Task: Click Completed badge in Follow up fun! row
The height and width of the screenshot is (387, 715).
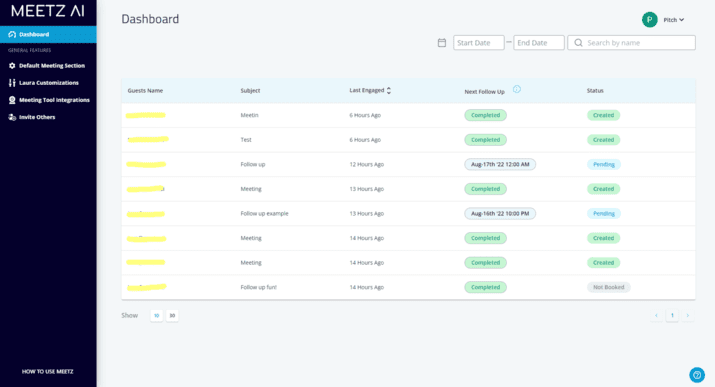Action: (x=486, y=287)
